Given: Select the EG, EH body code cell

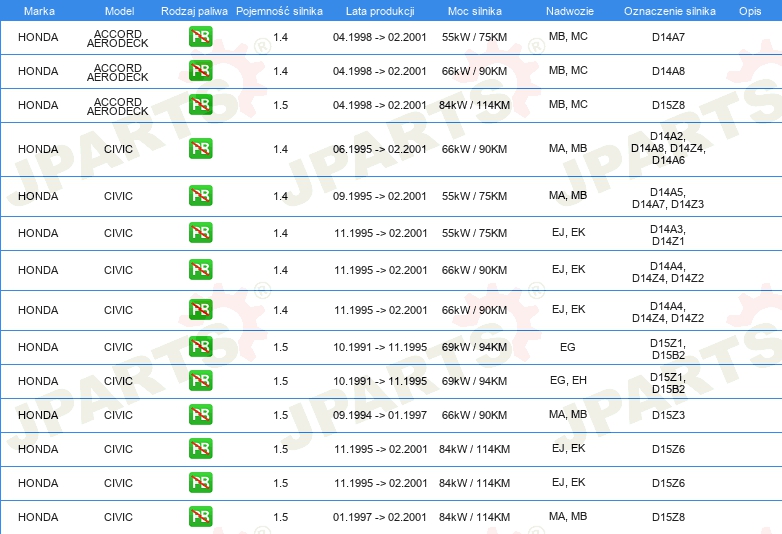Looking at the screenshot, I should (x=568, y=380).
